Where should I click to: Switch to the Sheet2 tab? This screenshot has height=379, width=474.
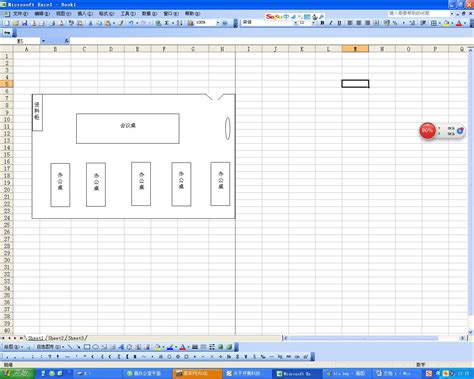click(x=56, y=338)
